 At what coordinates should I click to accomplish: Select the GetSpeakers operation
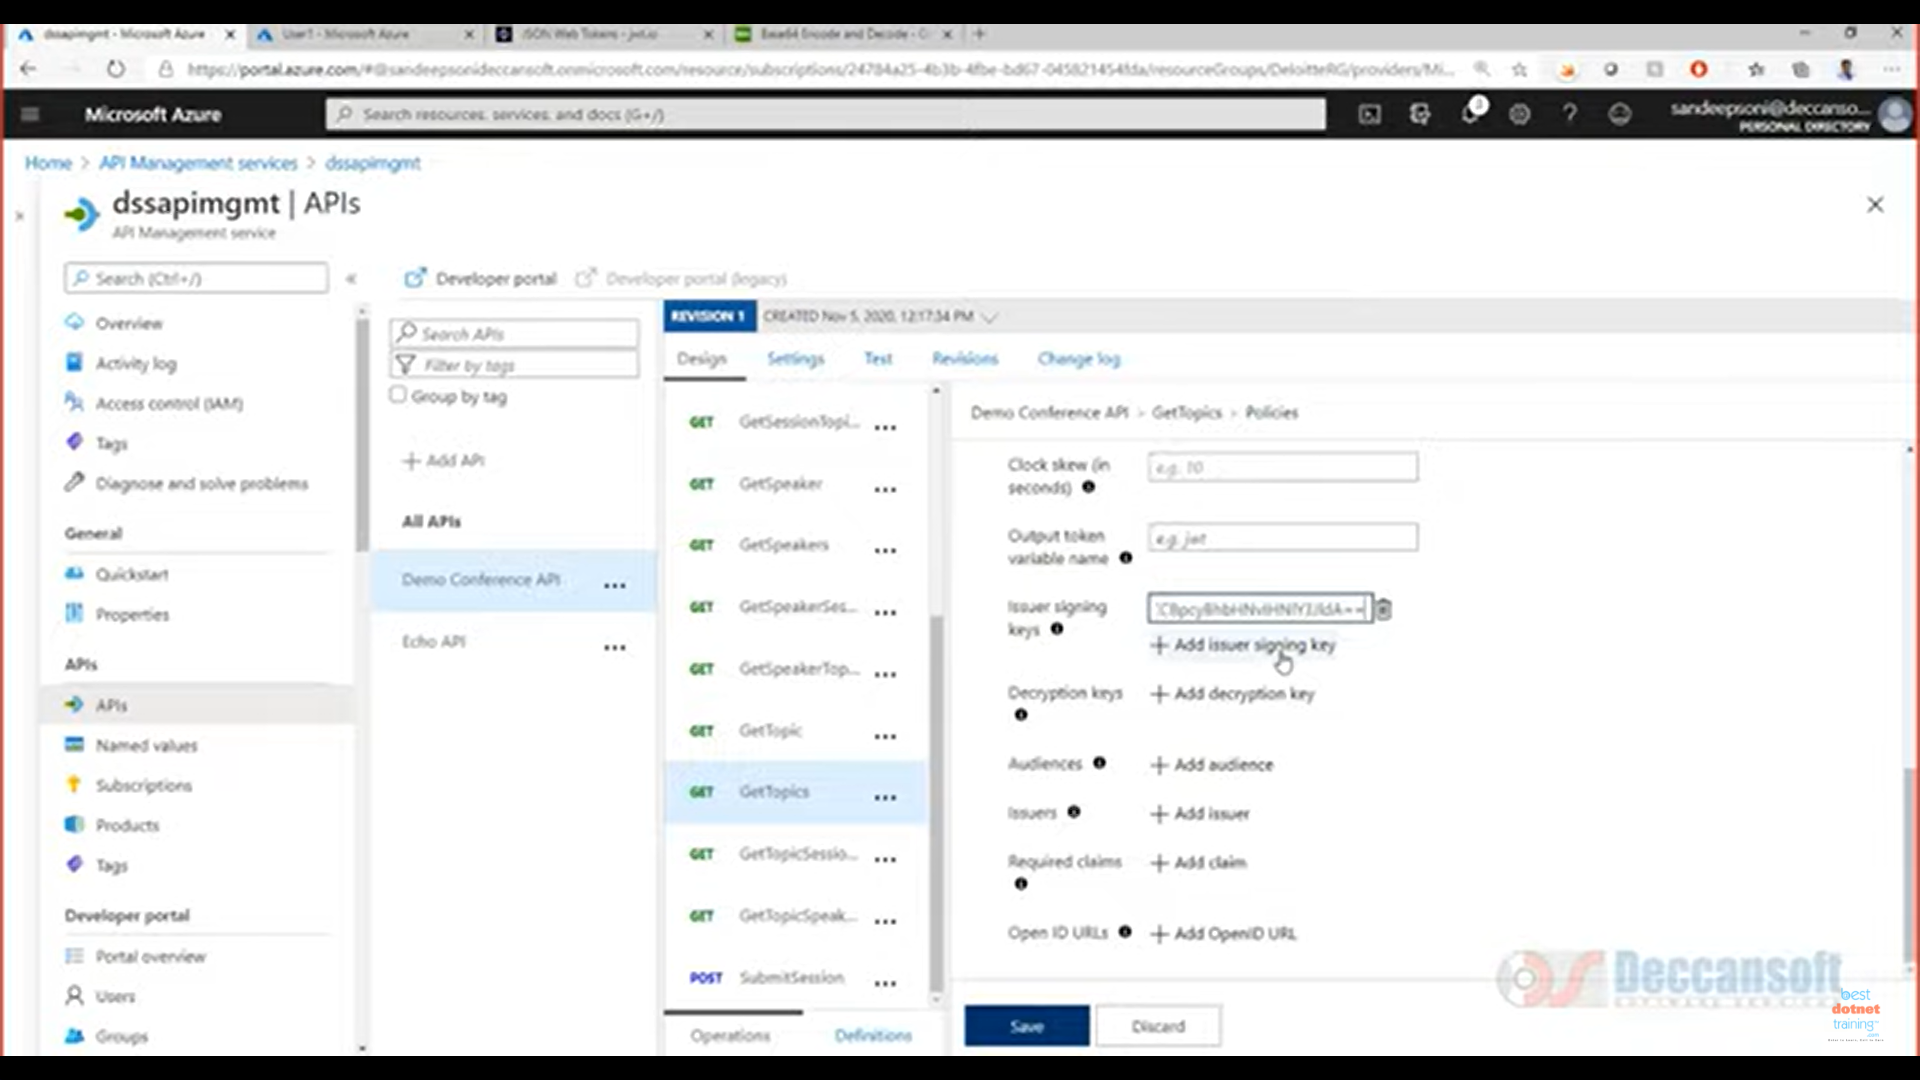pos(784,545)
